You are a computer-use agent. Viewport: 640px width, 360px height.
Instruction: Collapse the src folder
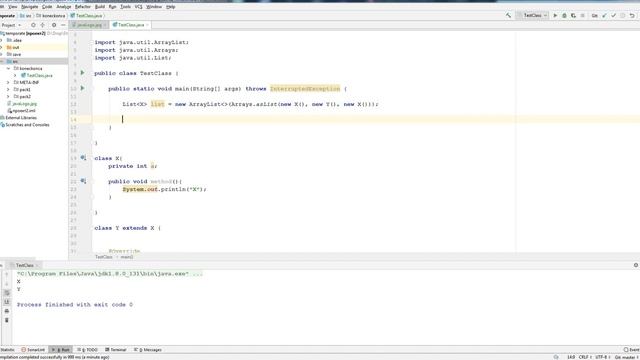pyautogui.click(x=2, y=61)
